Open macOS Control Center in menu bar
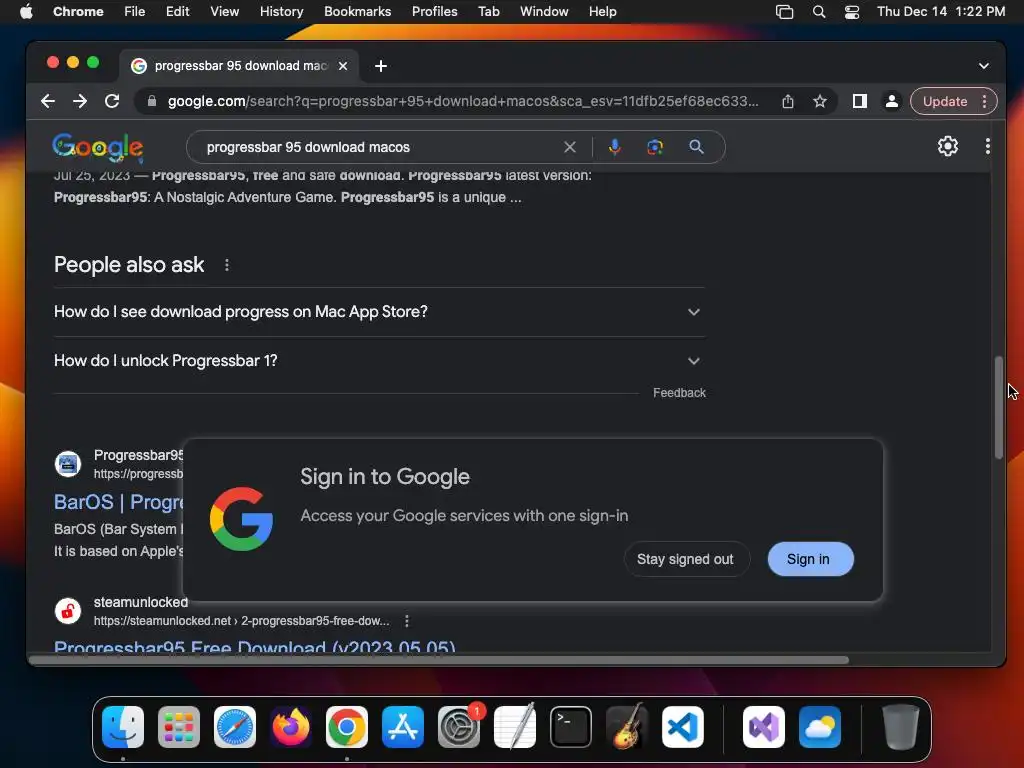 click(x=852, y=12)
